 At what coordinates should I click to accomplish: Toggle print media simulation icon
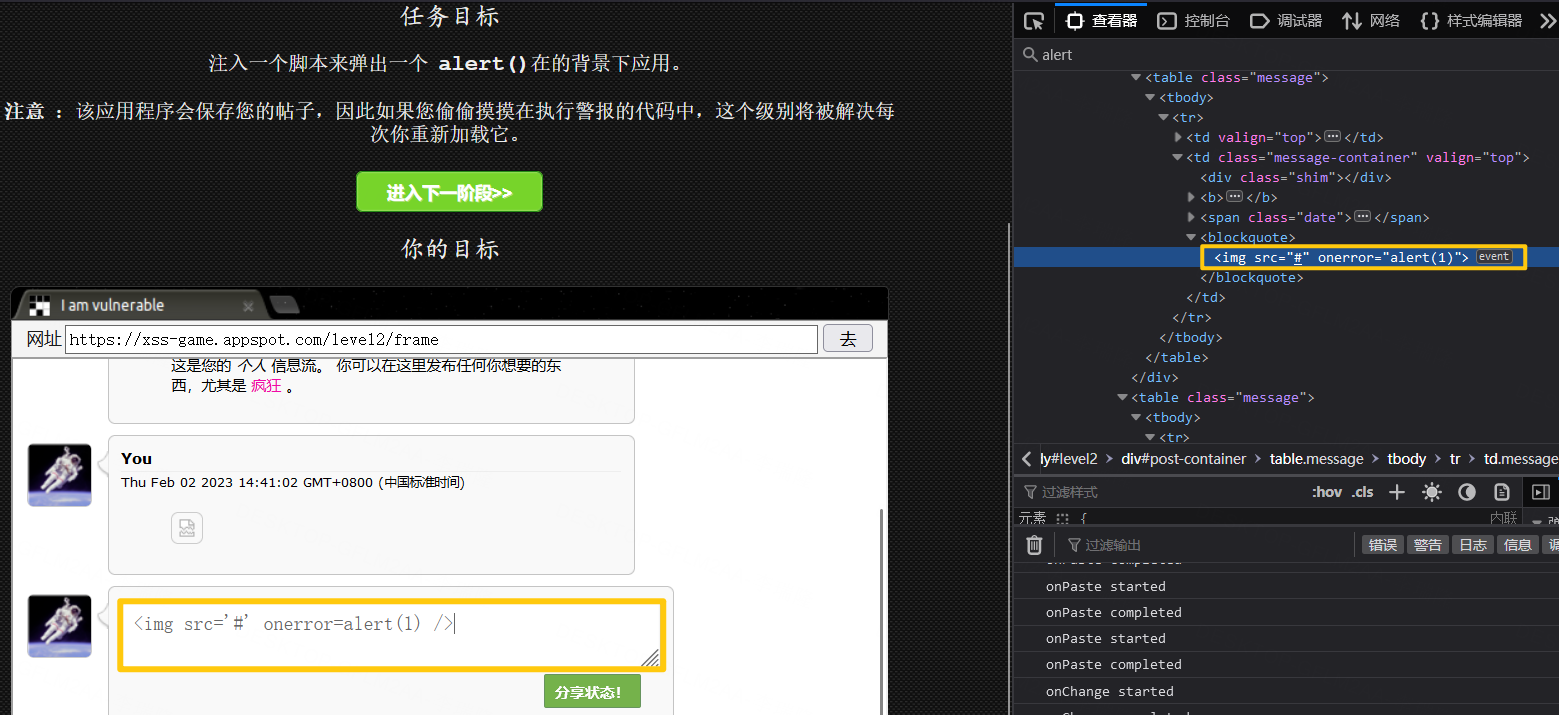(1501, 492)
